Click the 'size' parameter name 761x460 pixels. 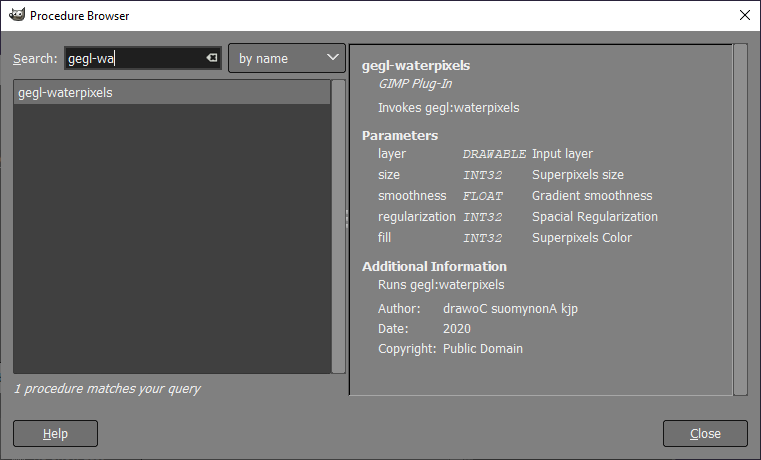389,175
